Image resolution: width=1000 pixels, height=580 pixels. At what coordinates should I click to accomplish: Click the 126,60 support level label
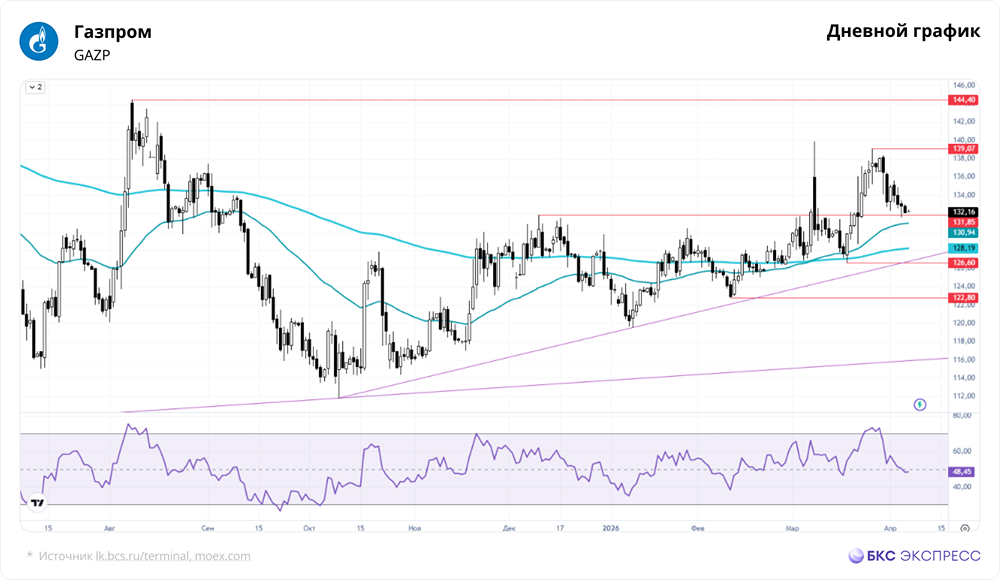(964, 263)
